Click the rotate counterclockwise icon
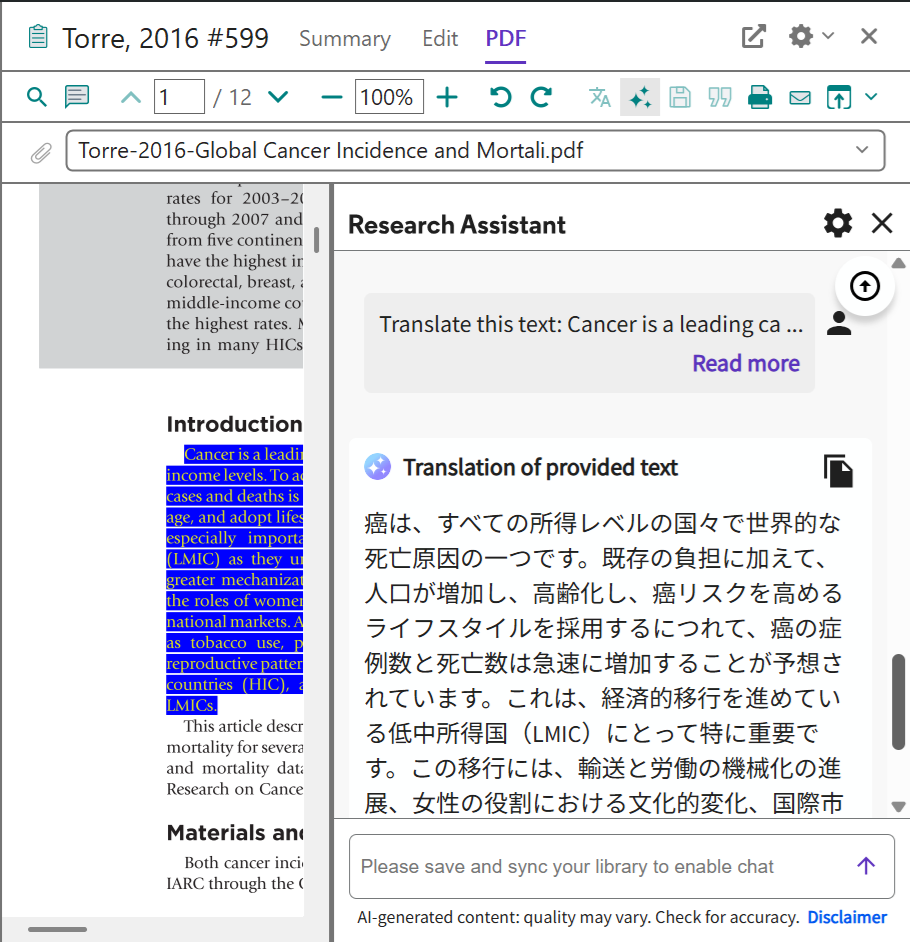 [500, 97]
